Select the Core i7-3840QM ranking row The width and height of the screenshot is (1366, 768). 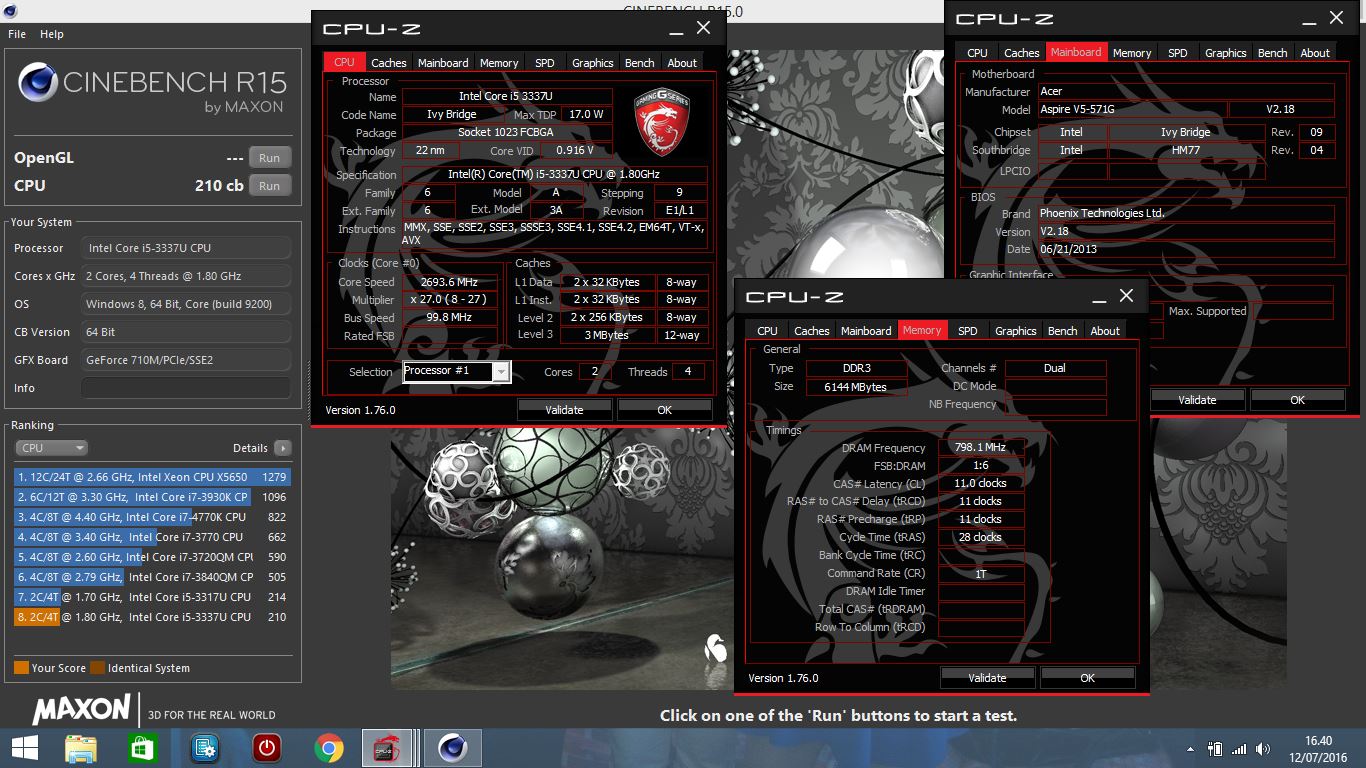point(151,577)
